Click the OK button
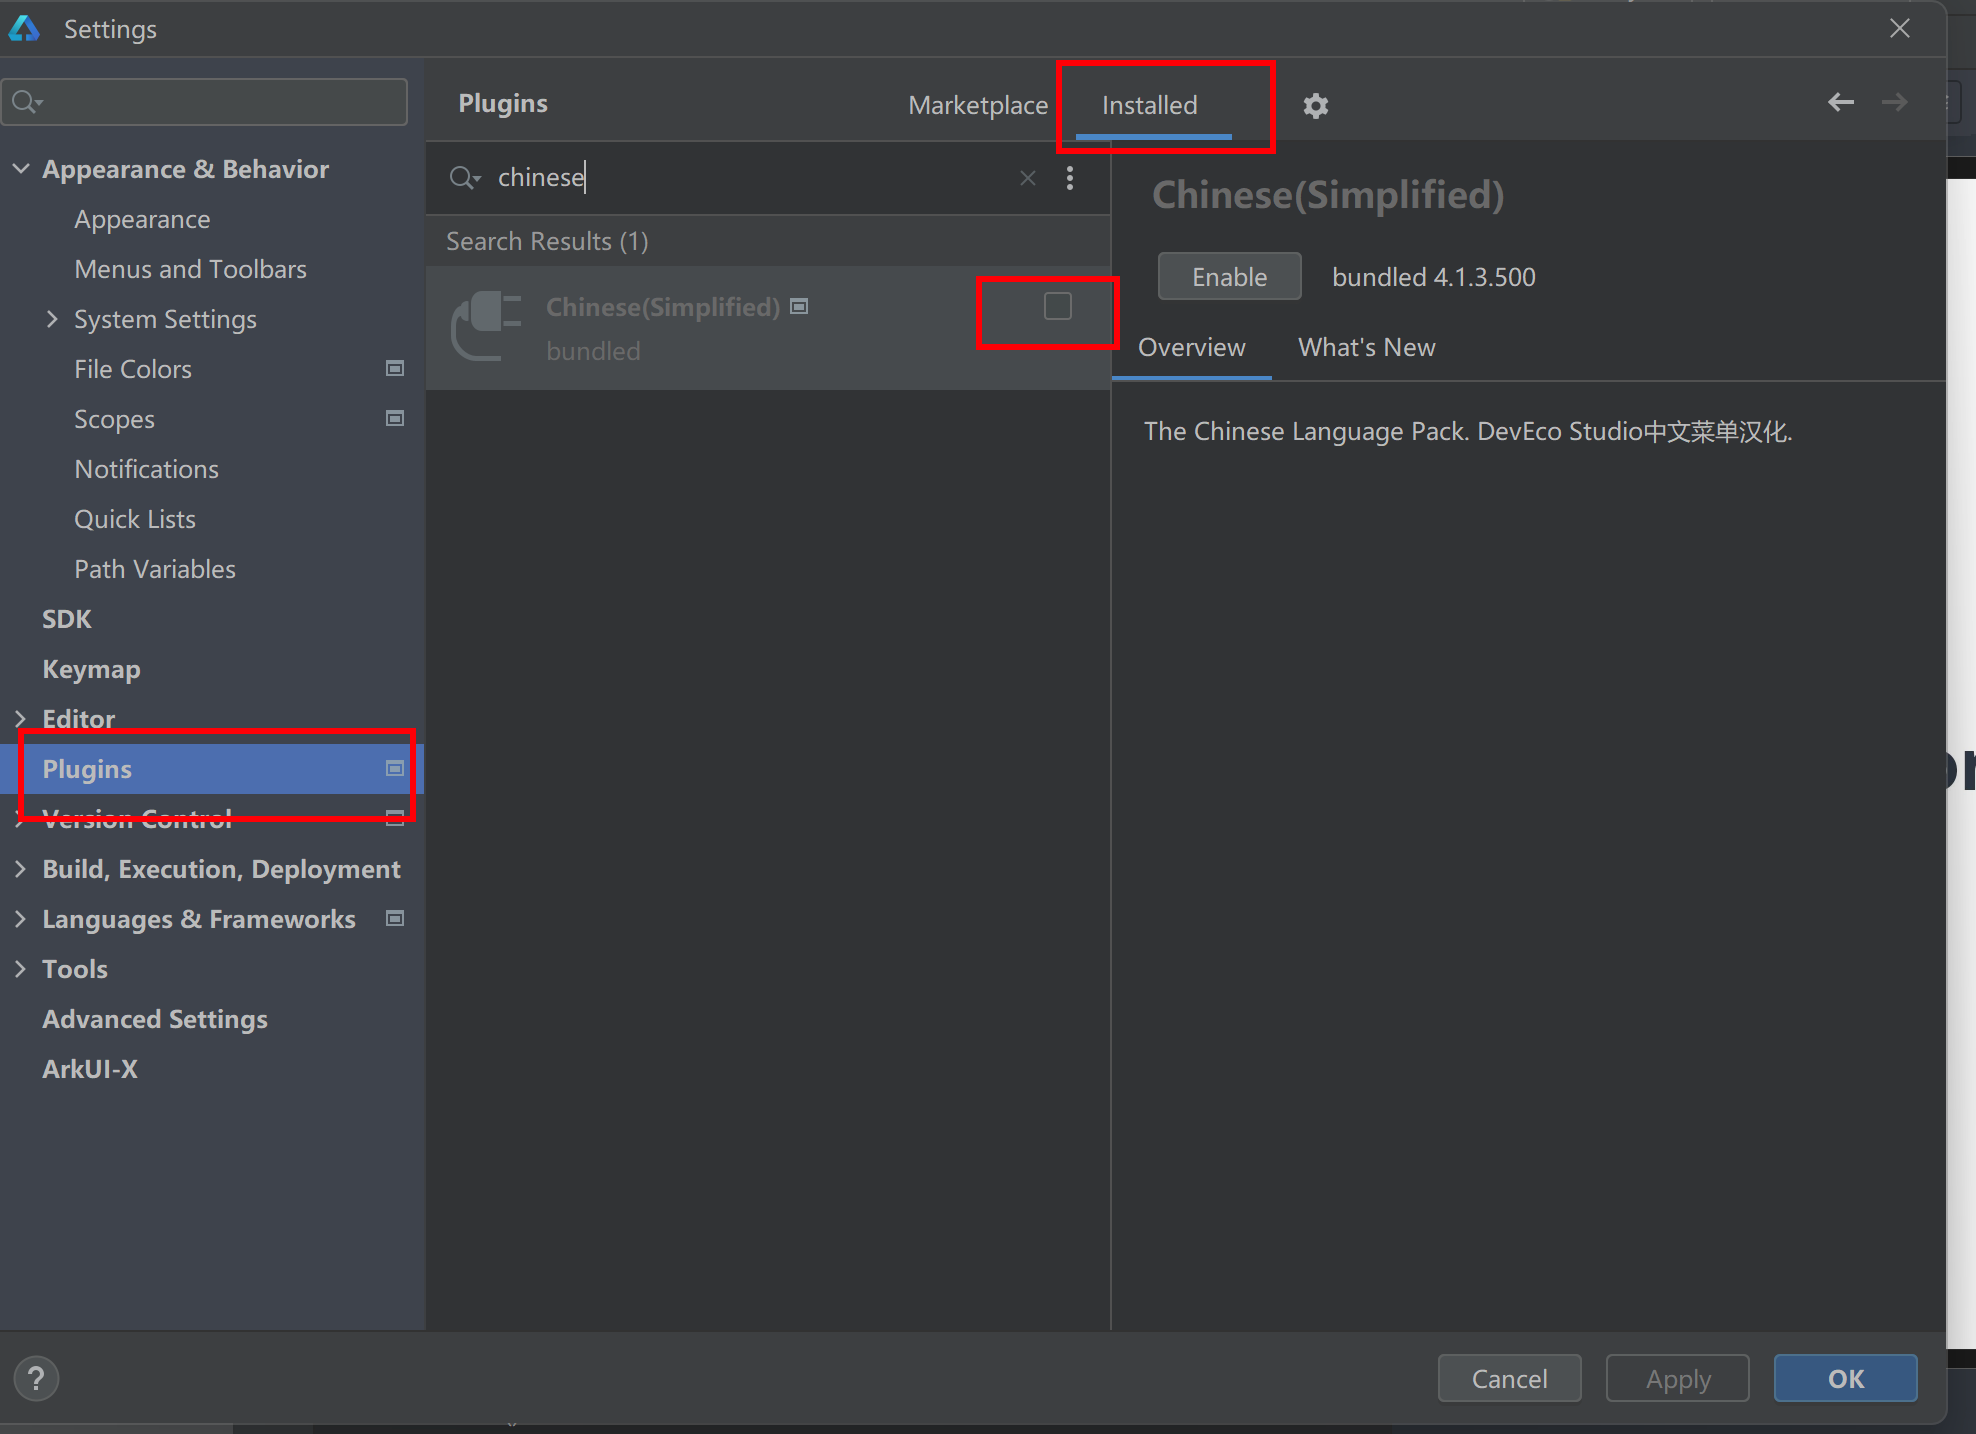 point(1844,1378)
